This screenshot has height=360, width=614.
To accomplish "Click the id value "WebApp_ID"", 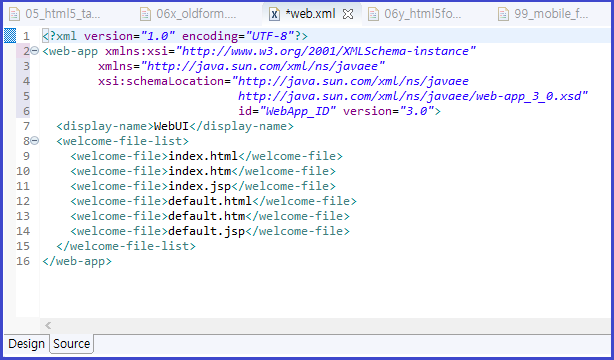I will click(x=298, y=111).
